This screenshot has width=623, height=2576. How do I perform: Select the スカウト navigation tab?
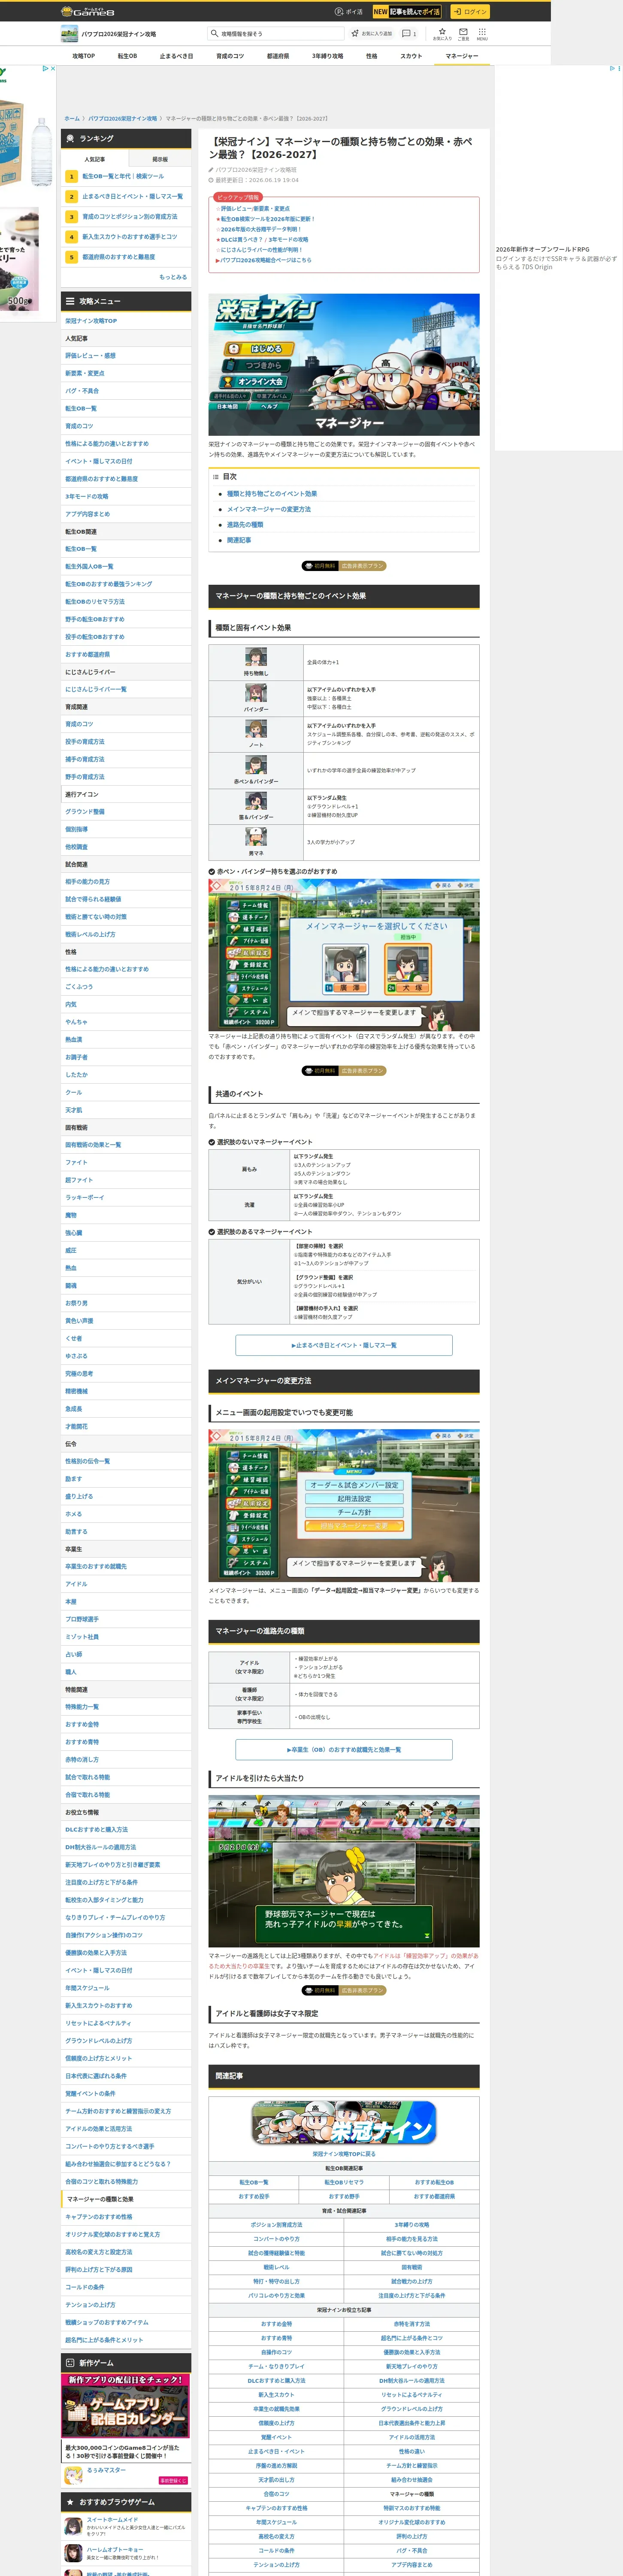[x=411, y=56]
